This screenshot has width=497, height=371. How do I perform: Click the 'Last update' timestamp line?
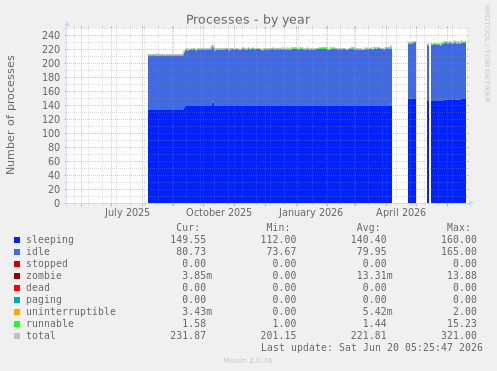372,348
